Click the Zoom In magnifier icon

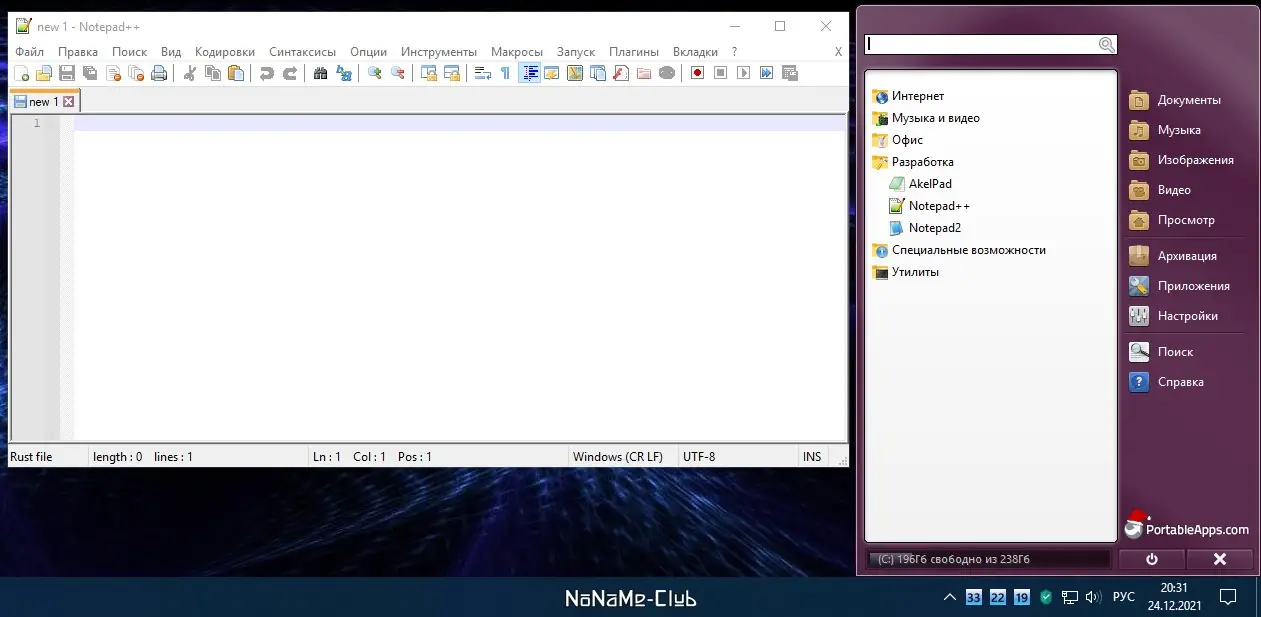pos(374,73)
